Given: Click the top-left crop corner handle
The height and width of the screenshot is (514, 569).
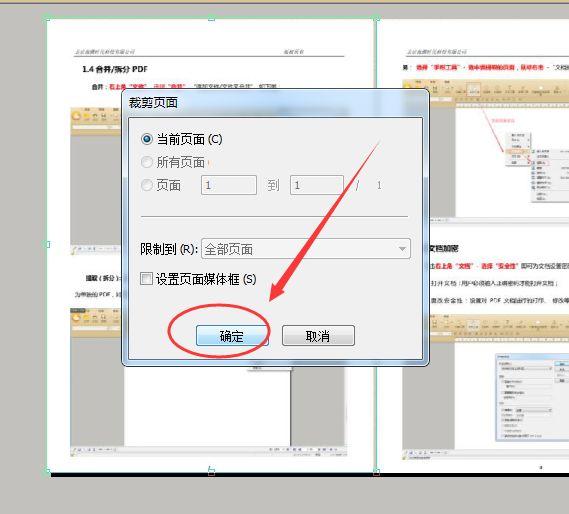Looking at the screenshot, I should pyautogui.click(x=47, y=17).
